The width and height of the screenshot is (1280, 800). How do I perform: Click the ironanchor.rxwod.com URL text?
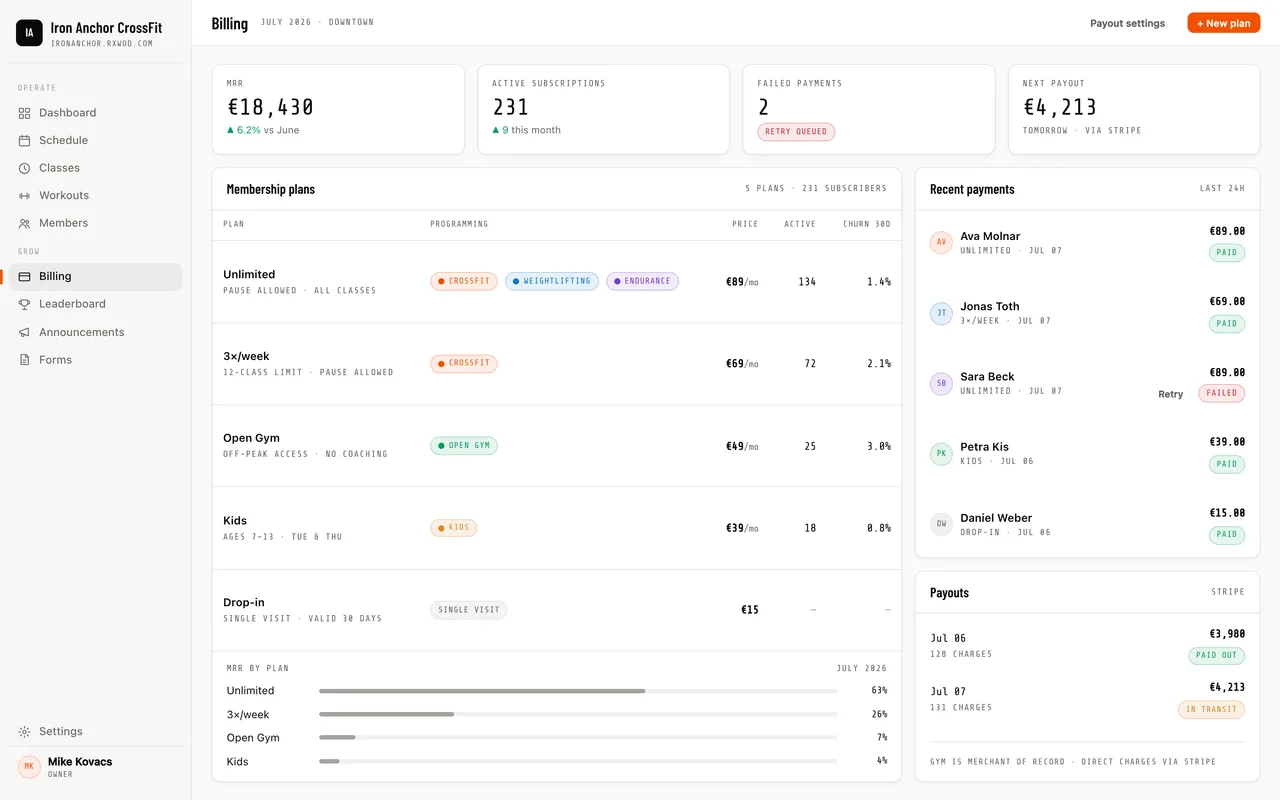pos(102,44)
